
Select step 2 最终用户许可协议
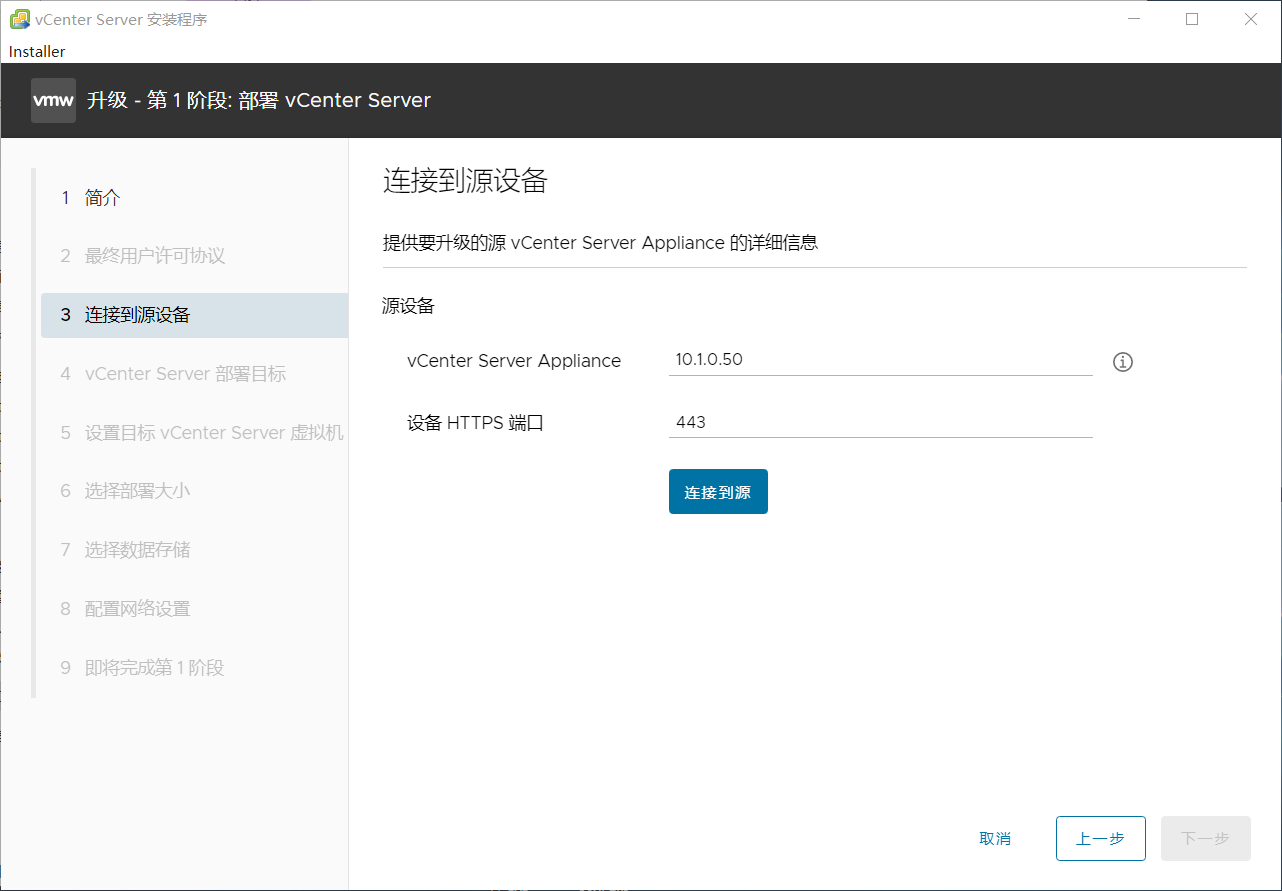coord(154,256)
